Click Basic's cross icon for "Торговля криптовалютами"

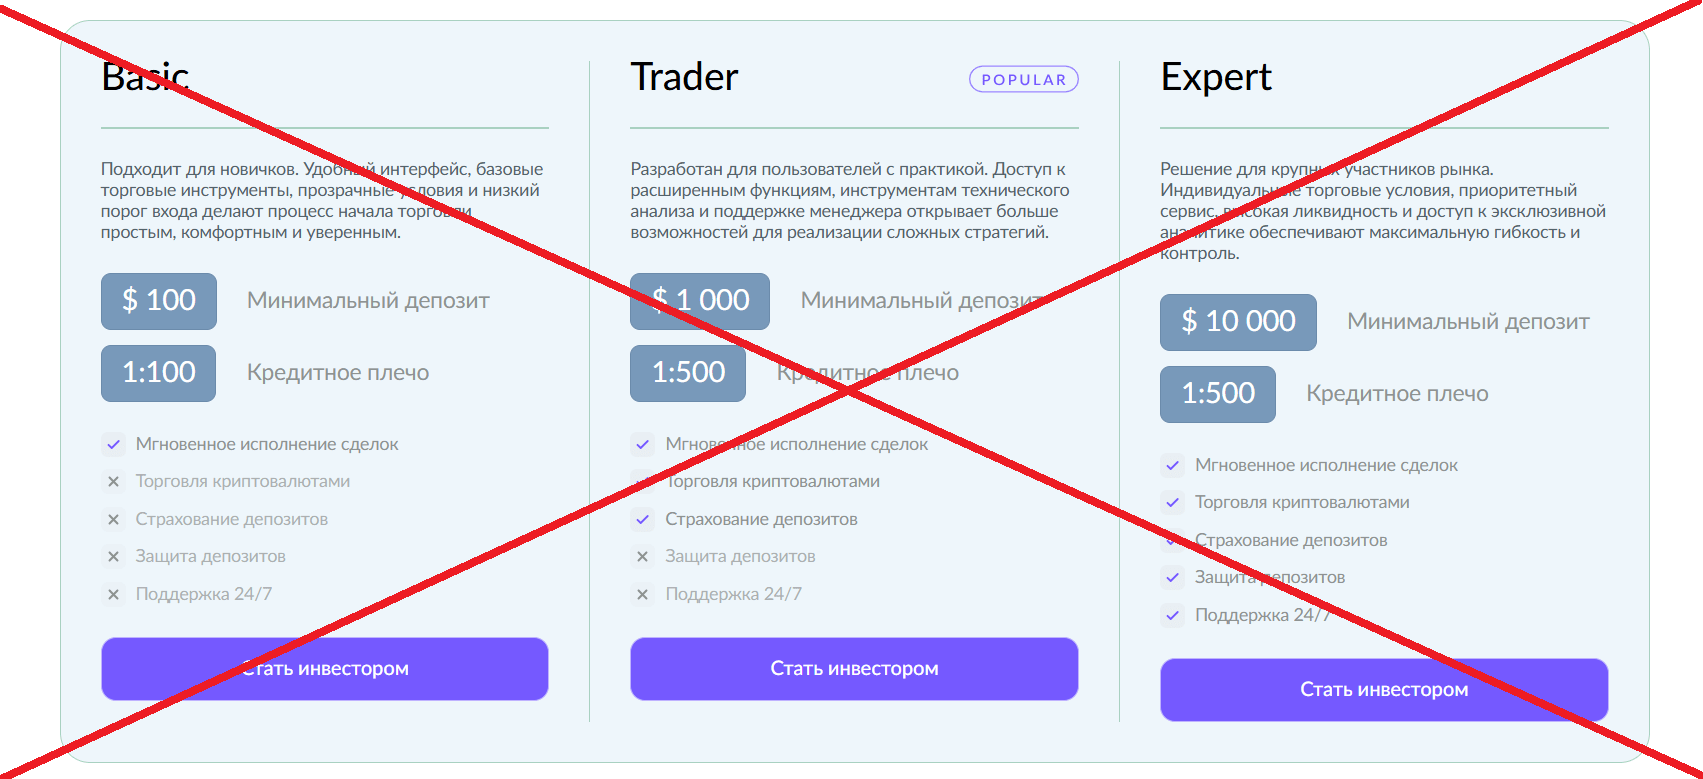(114, 482)
